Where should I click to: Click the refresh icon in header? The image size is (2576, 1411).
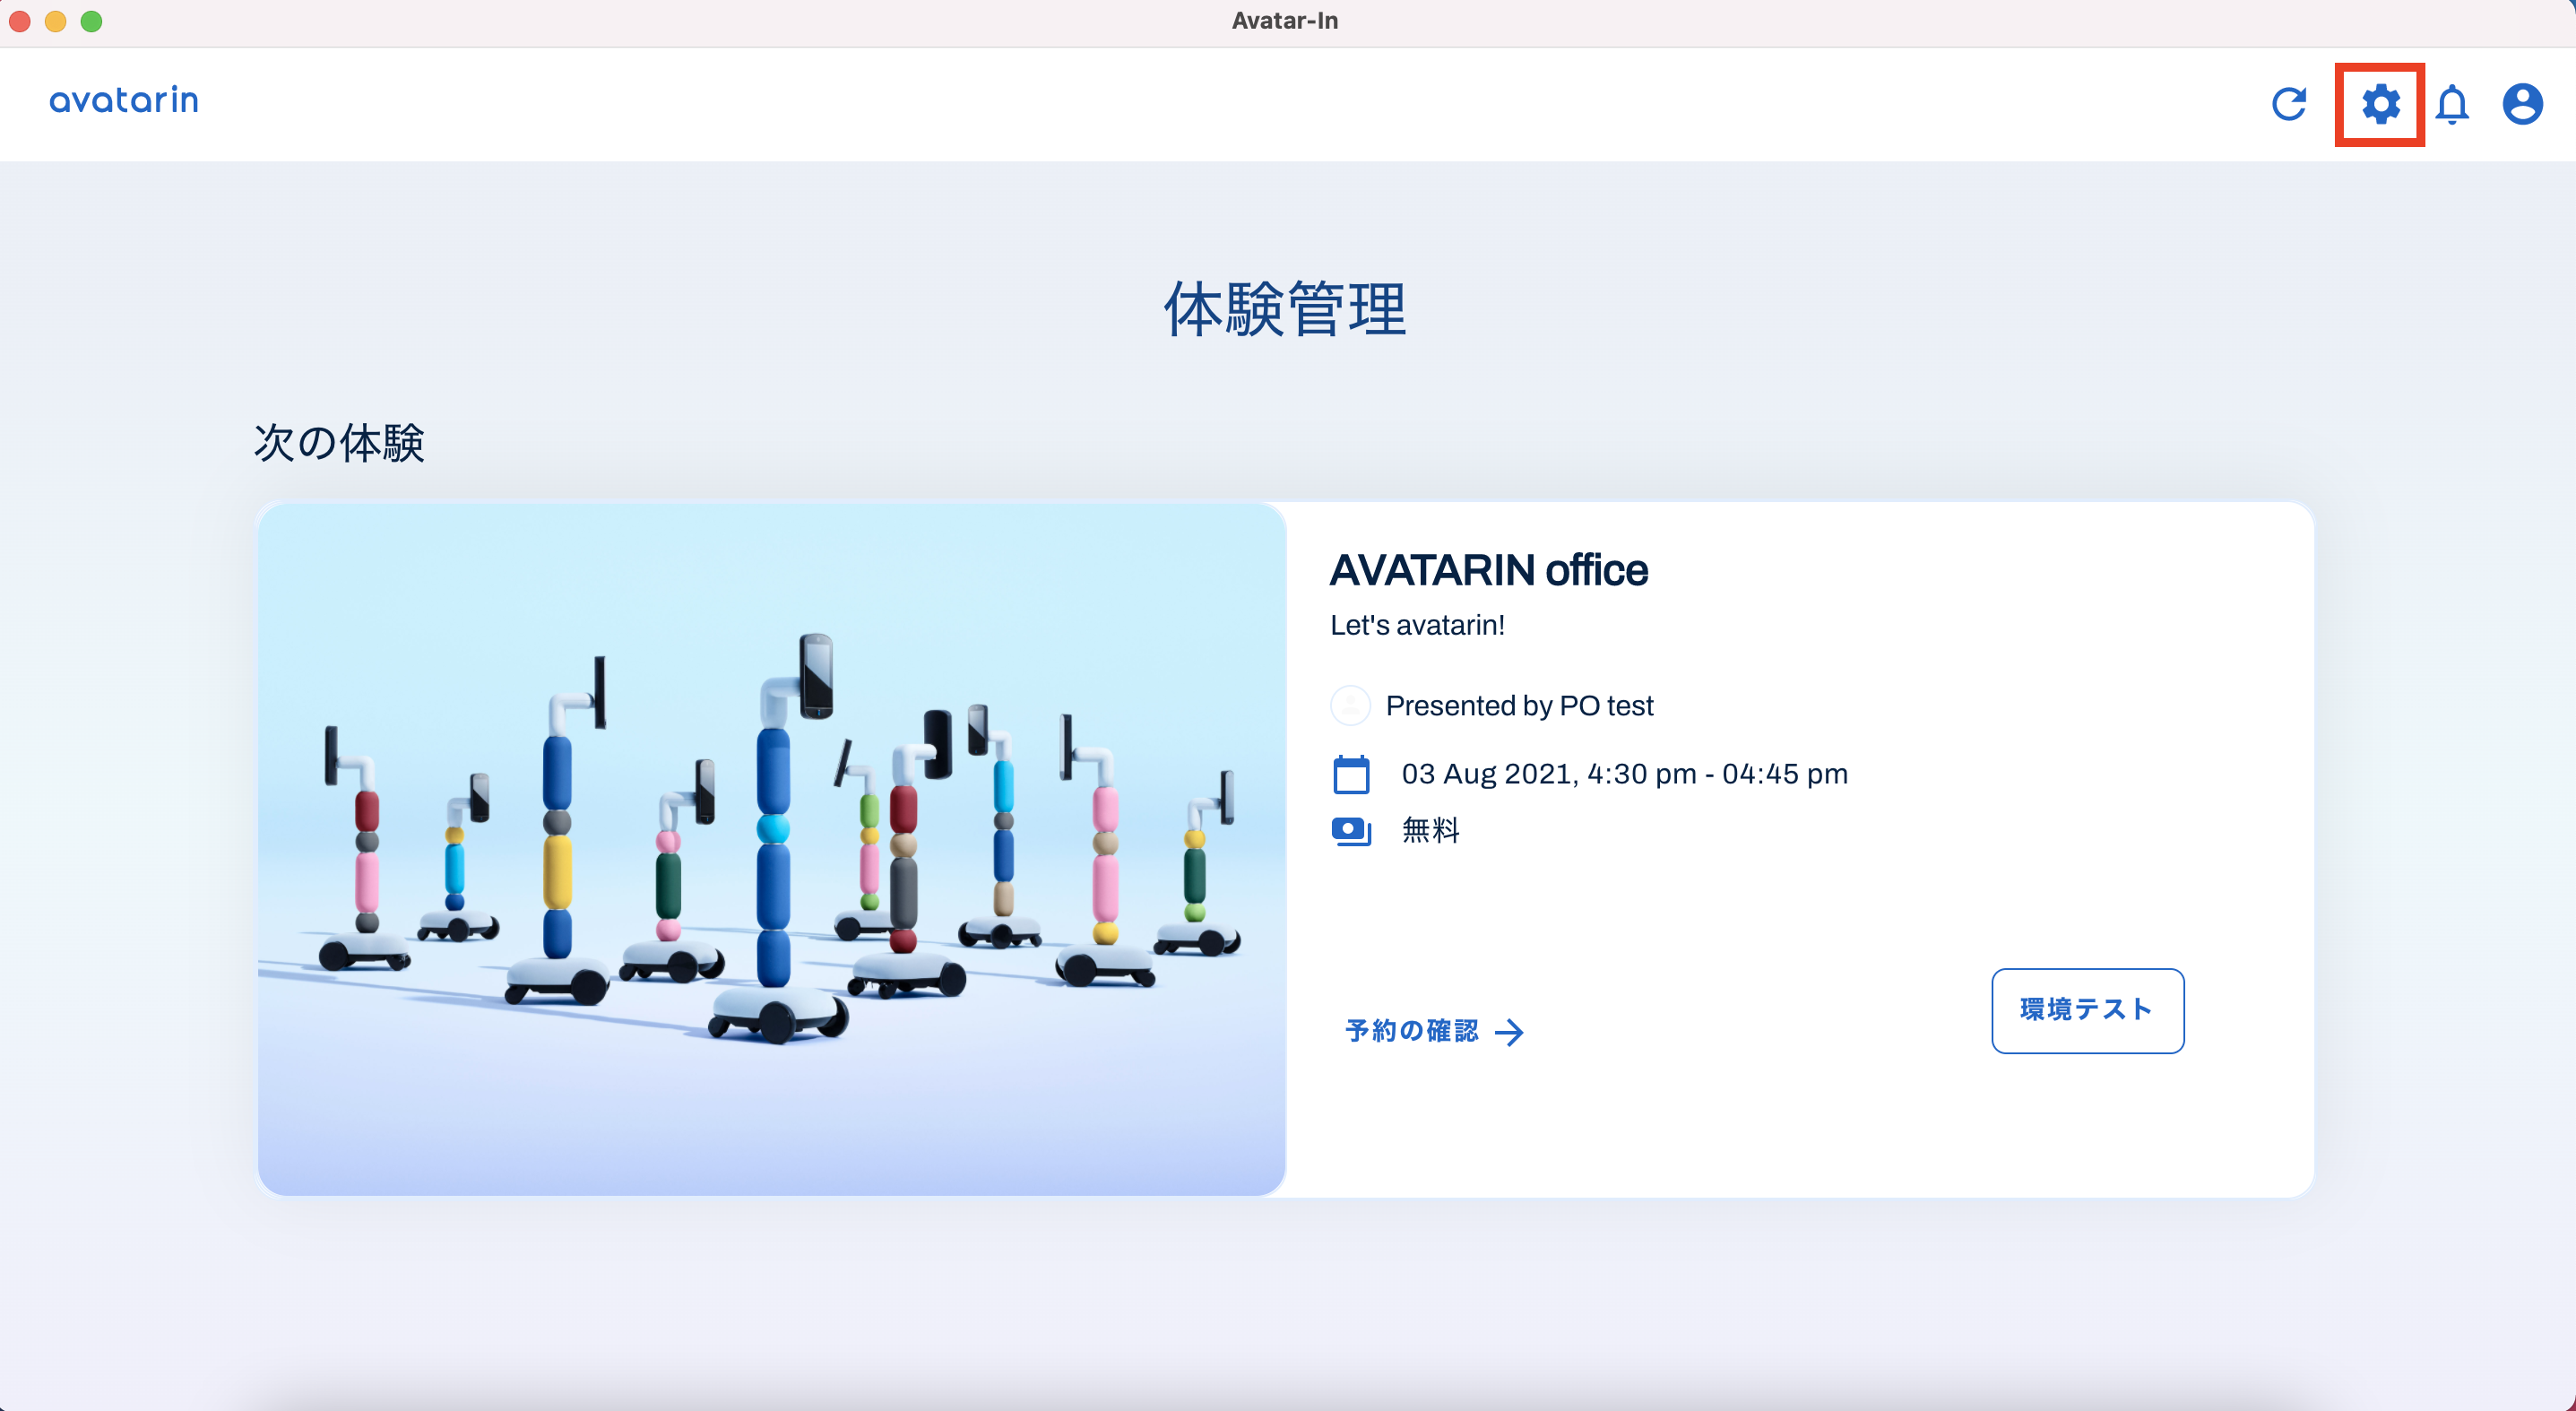tap(2289, 104)
